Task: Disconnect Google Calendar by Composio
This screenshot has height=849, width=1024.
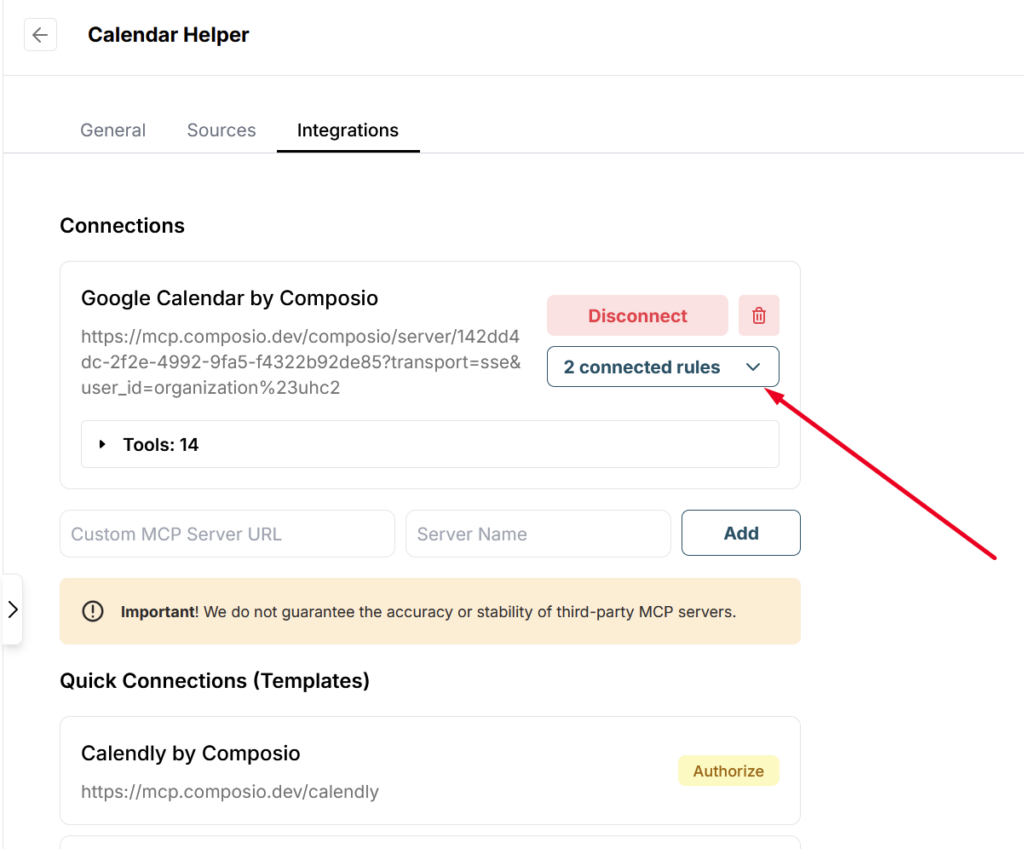Action: pos(637,315)
